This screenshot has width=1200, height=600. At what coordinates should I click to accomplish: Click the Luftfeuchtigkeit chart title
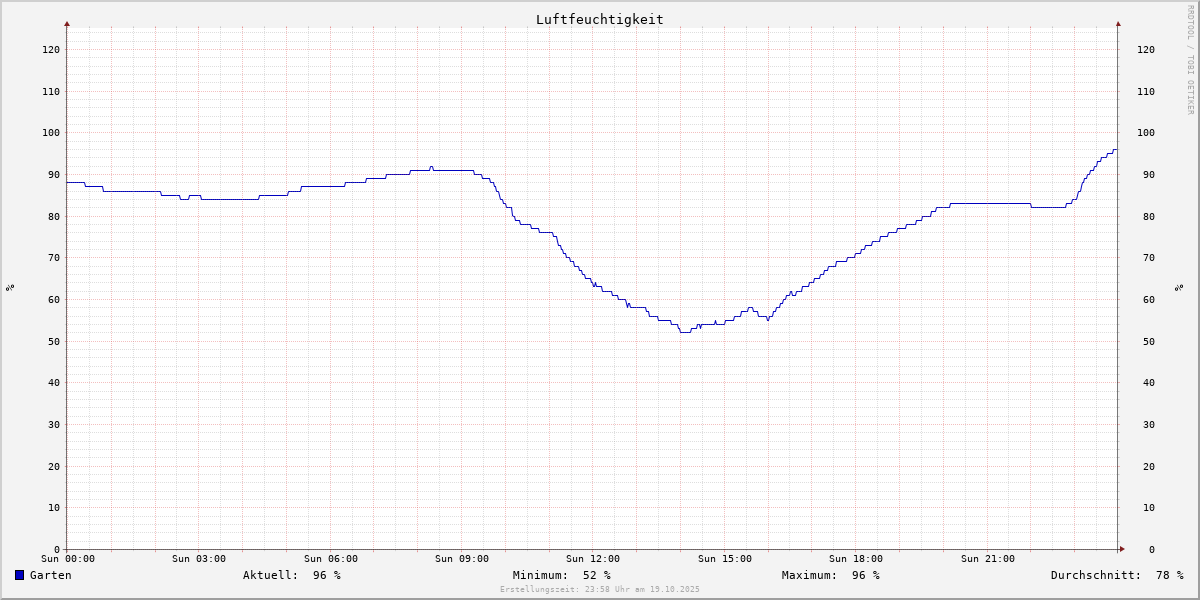pos(599,19)
